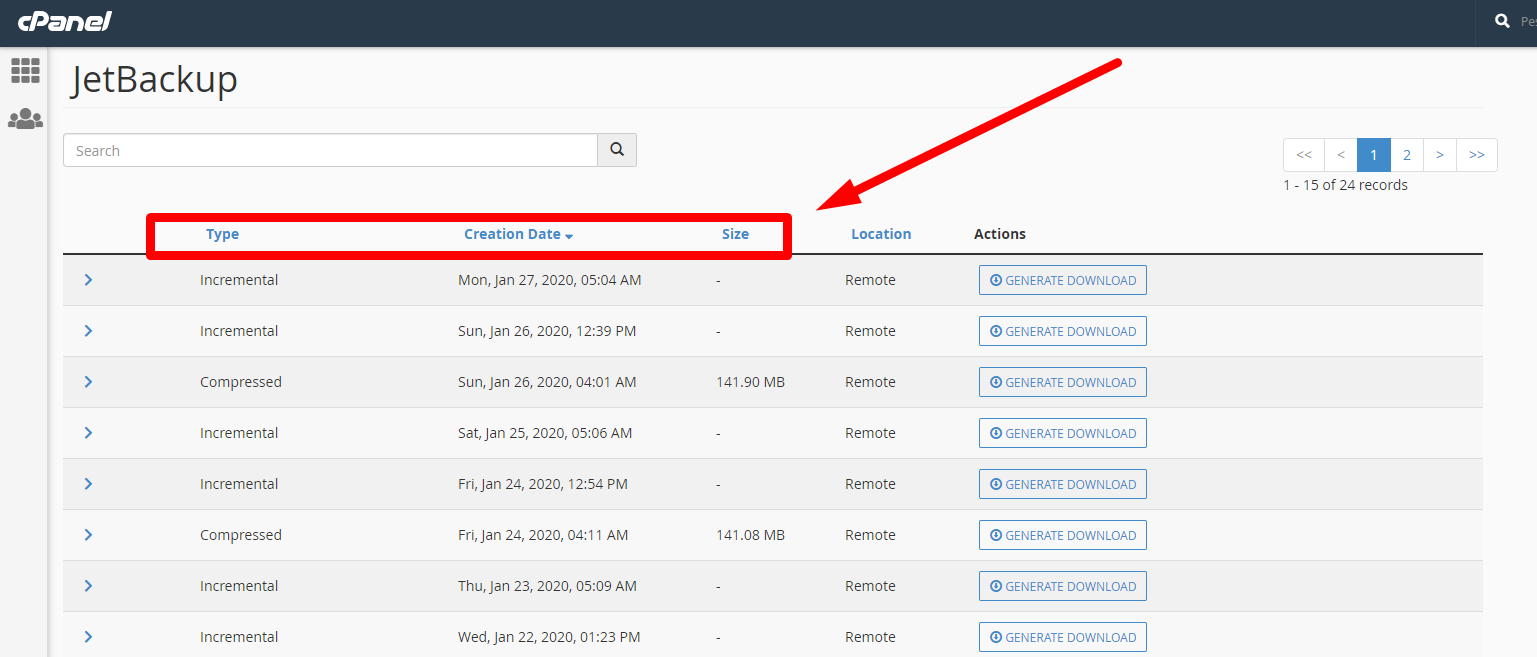
Task: Click 'Wed, Jan 22, 2020, 01:23 PM' date
Action: [549, 637]
